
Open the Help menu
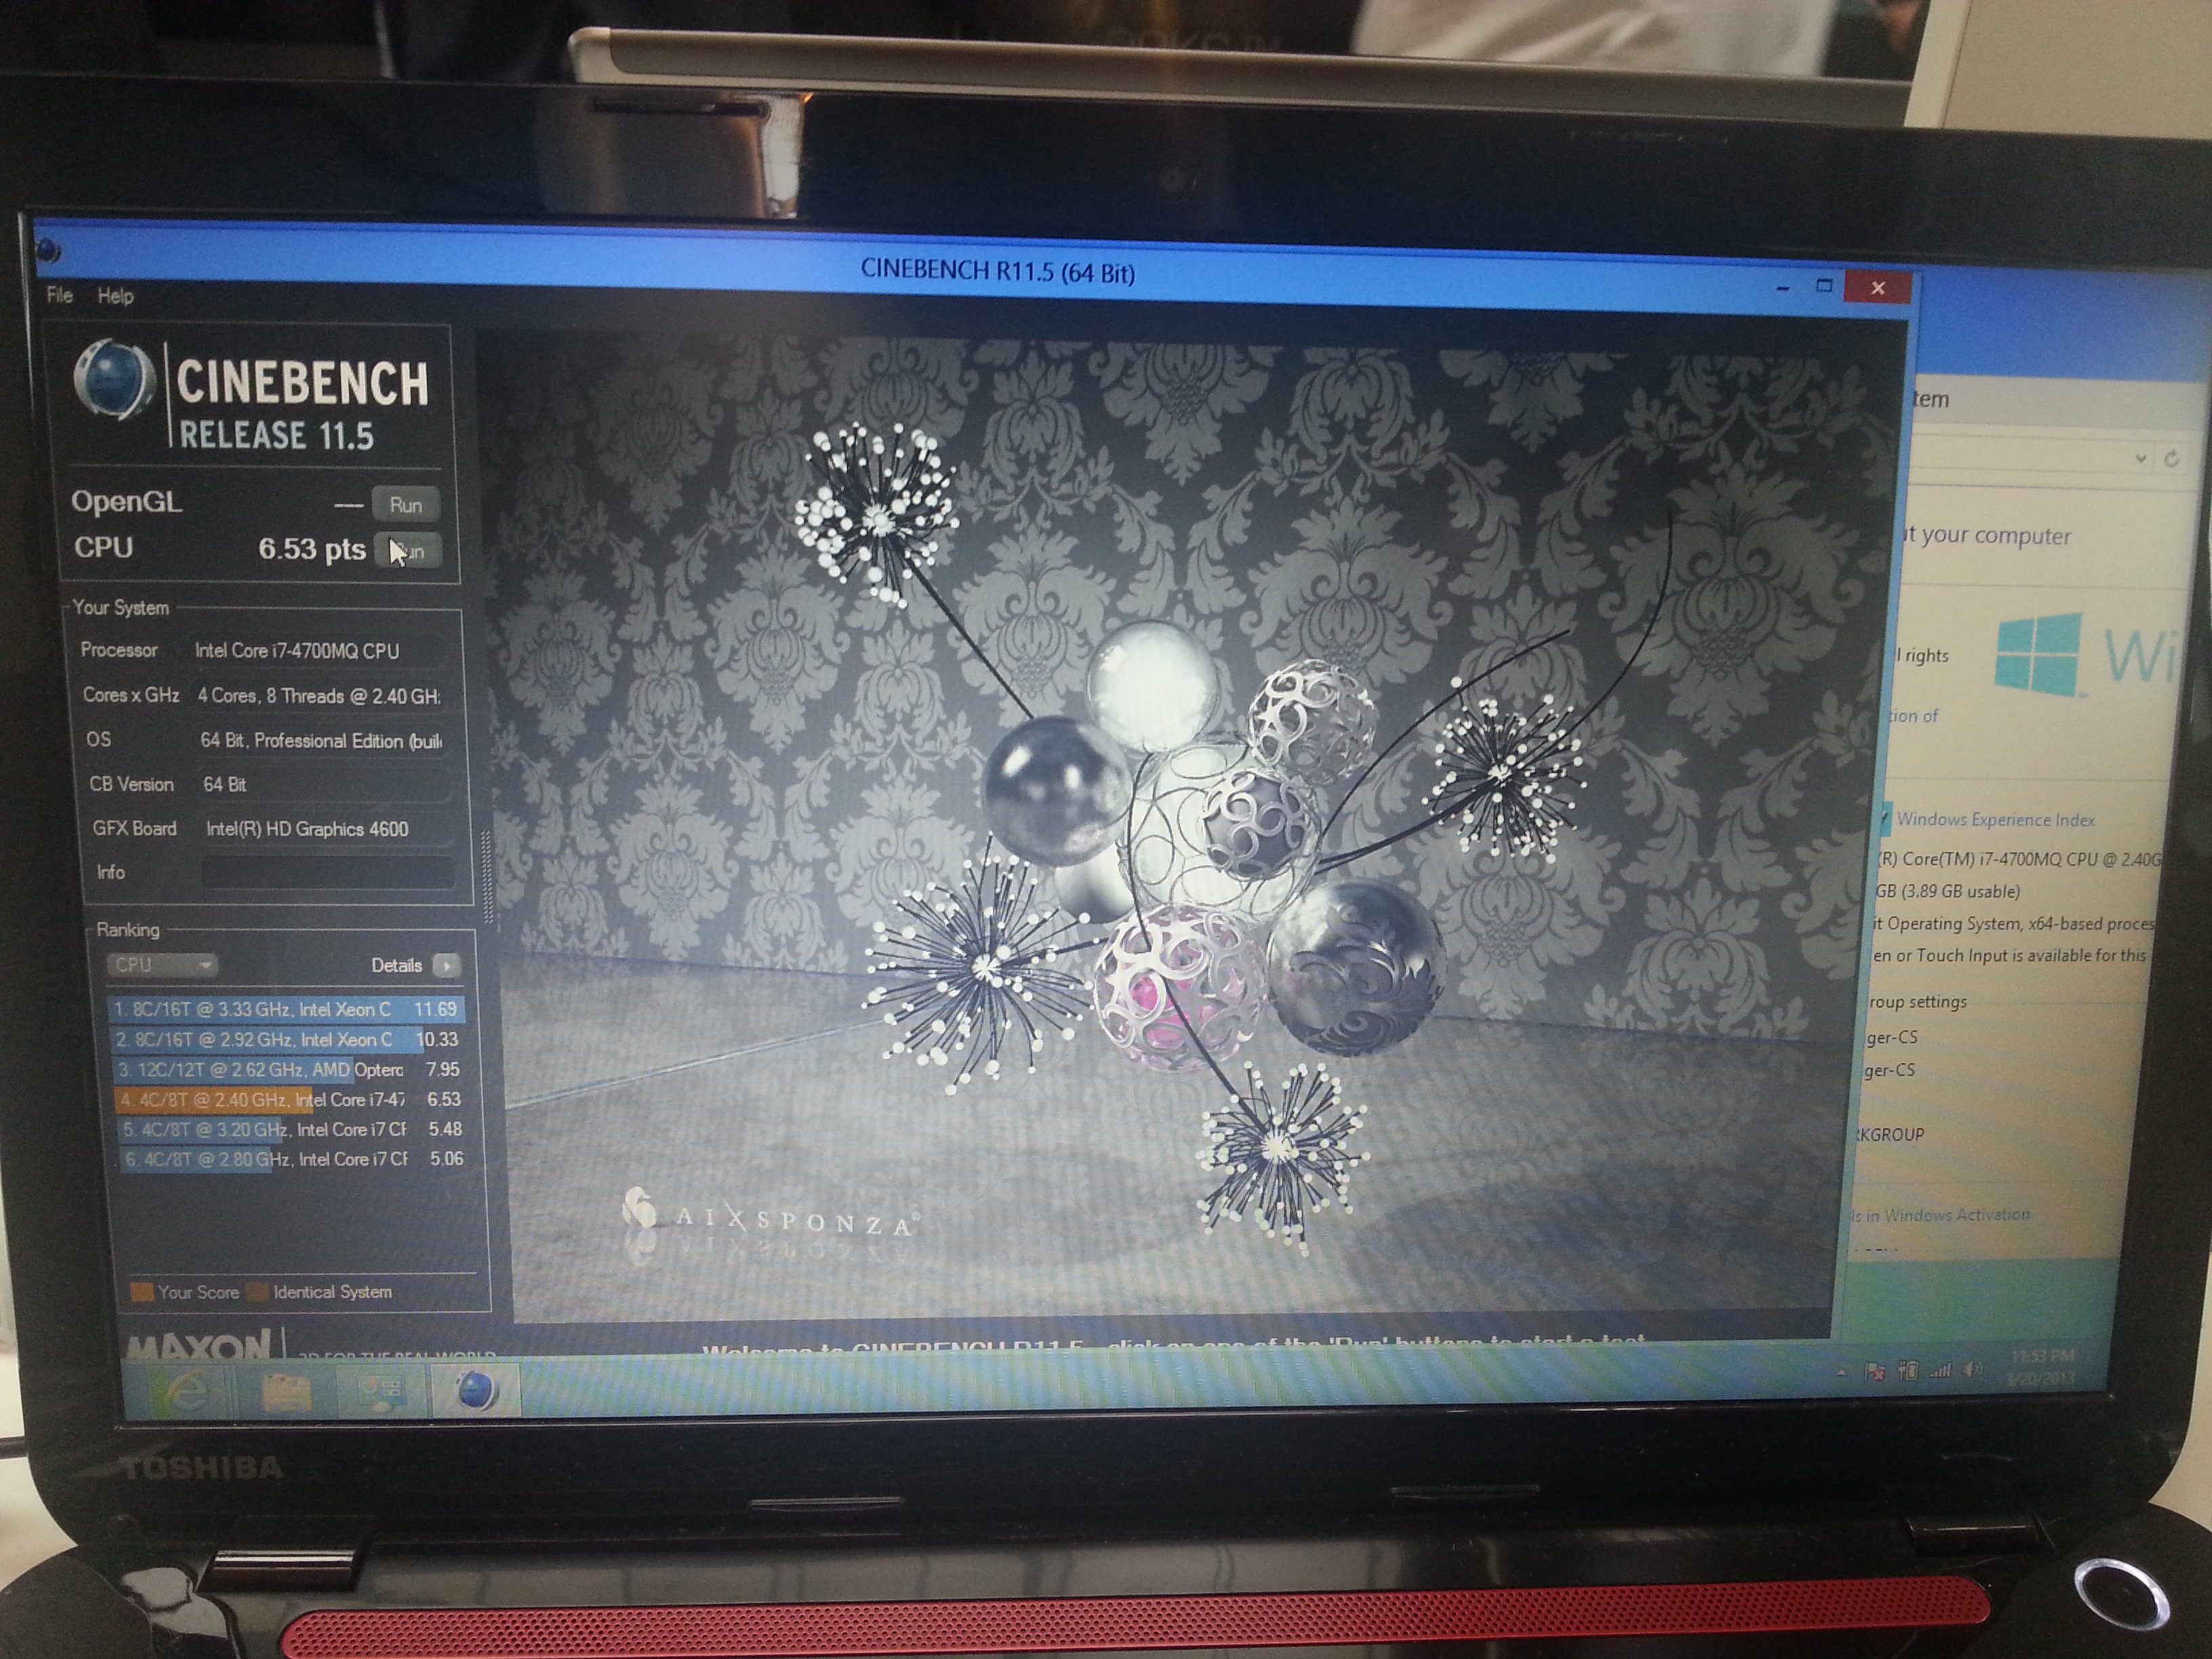(115, 296)
